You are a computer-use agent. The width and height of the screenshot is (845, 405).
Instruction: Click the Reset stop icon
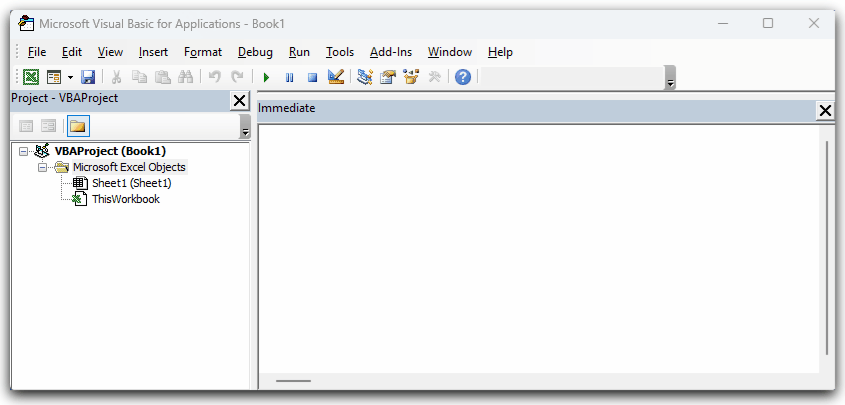313,78
